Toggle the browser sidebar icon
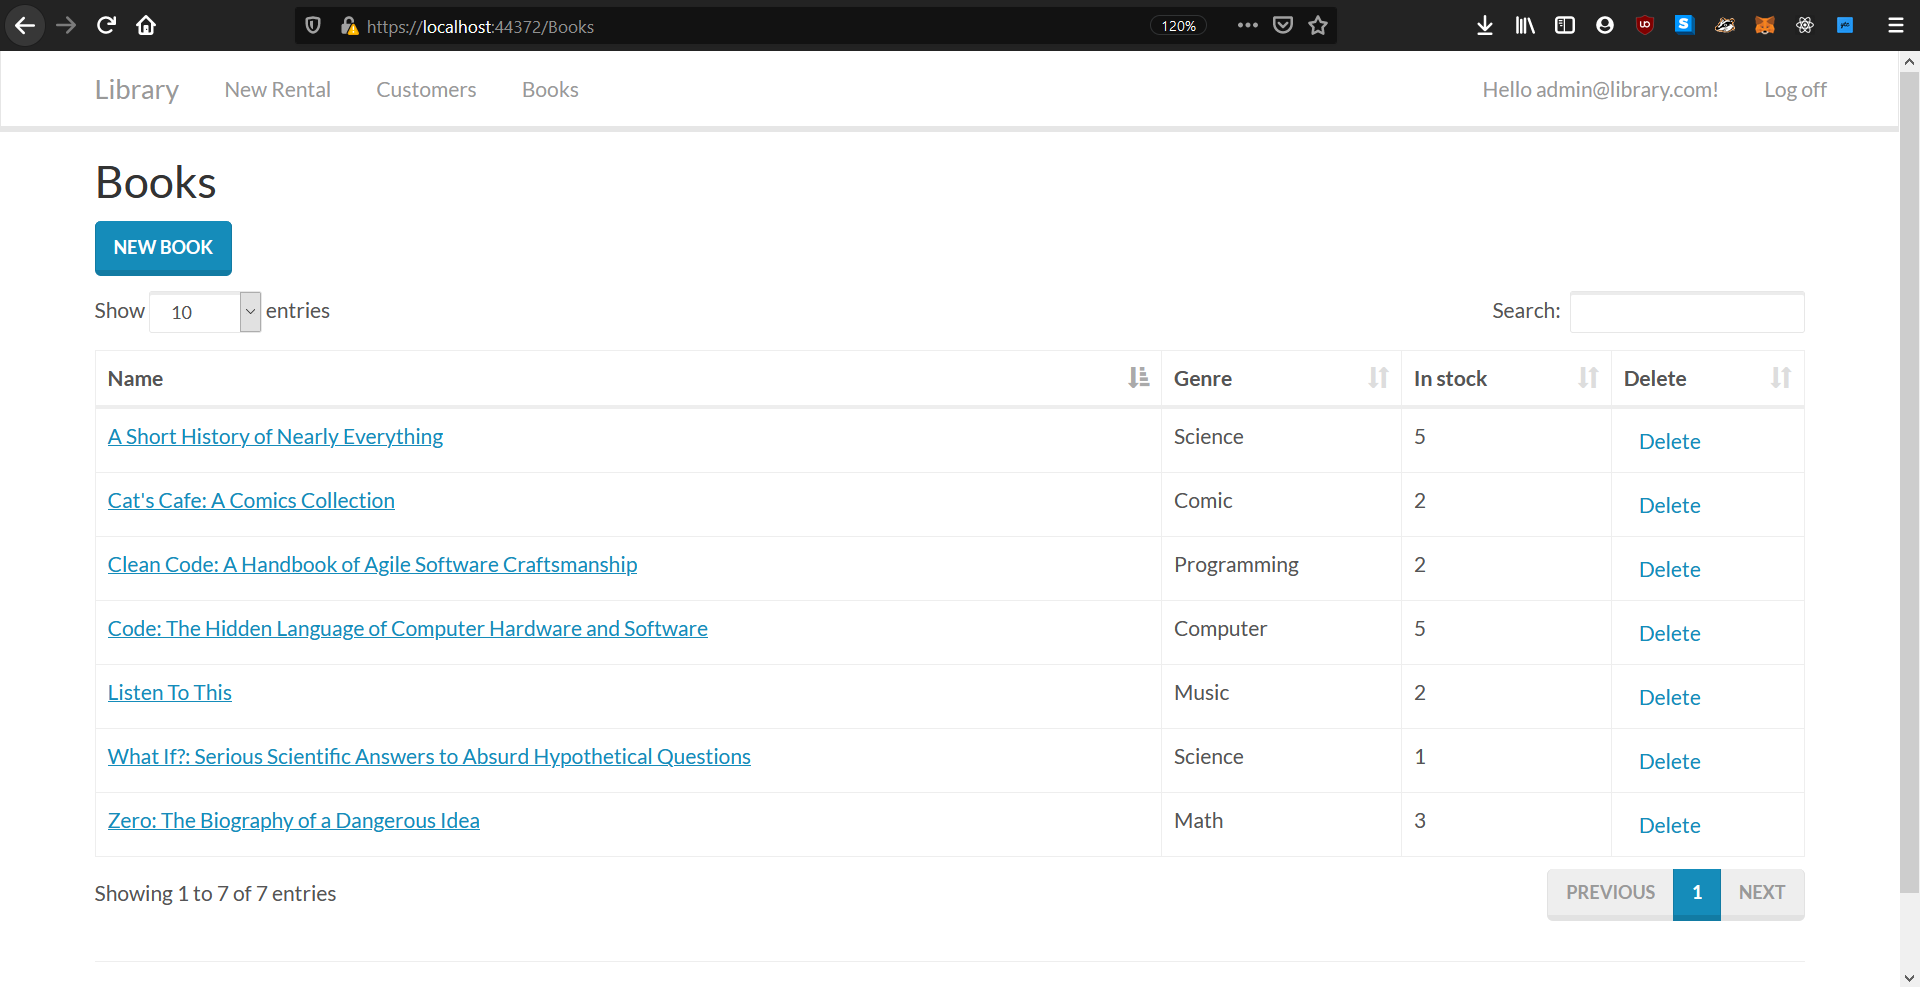The height and width of the screenshot is (987, 1920). (1565, 26)
